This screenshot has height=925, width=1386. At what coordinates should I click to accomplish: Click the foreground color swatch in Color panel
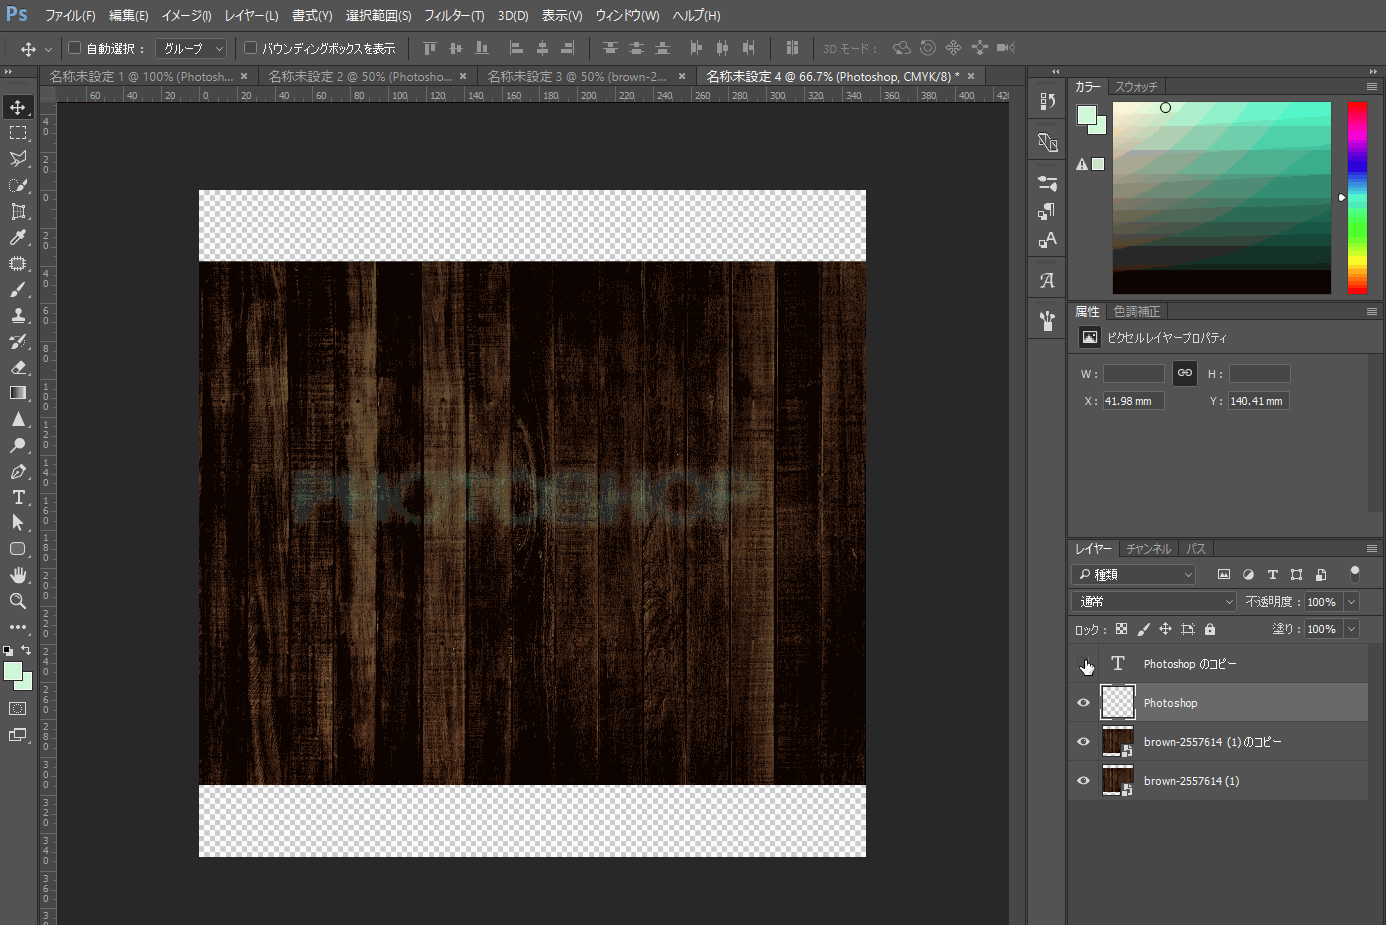[1087, 116]
